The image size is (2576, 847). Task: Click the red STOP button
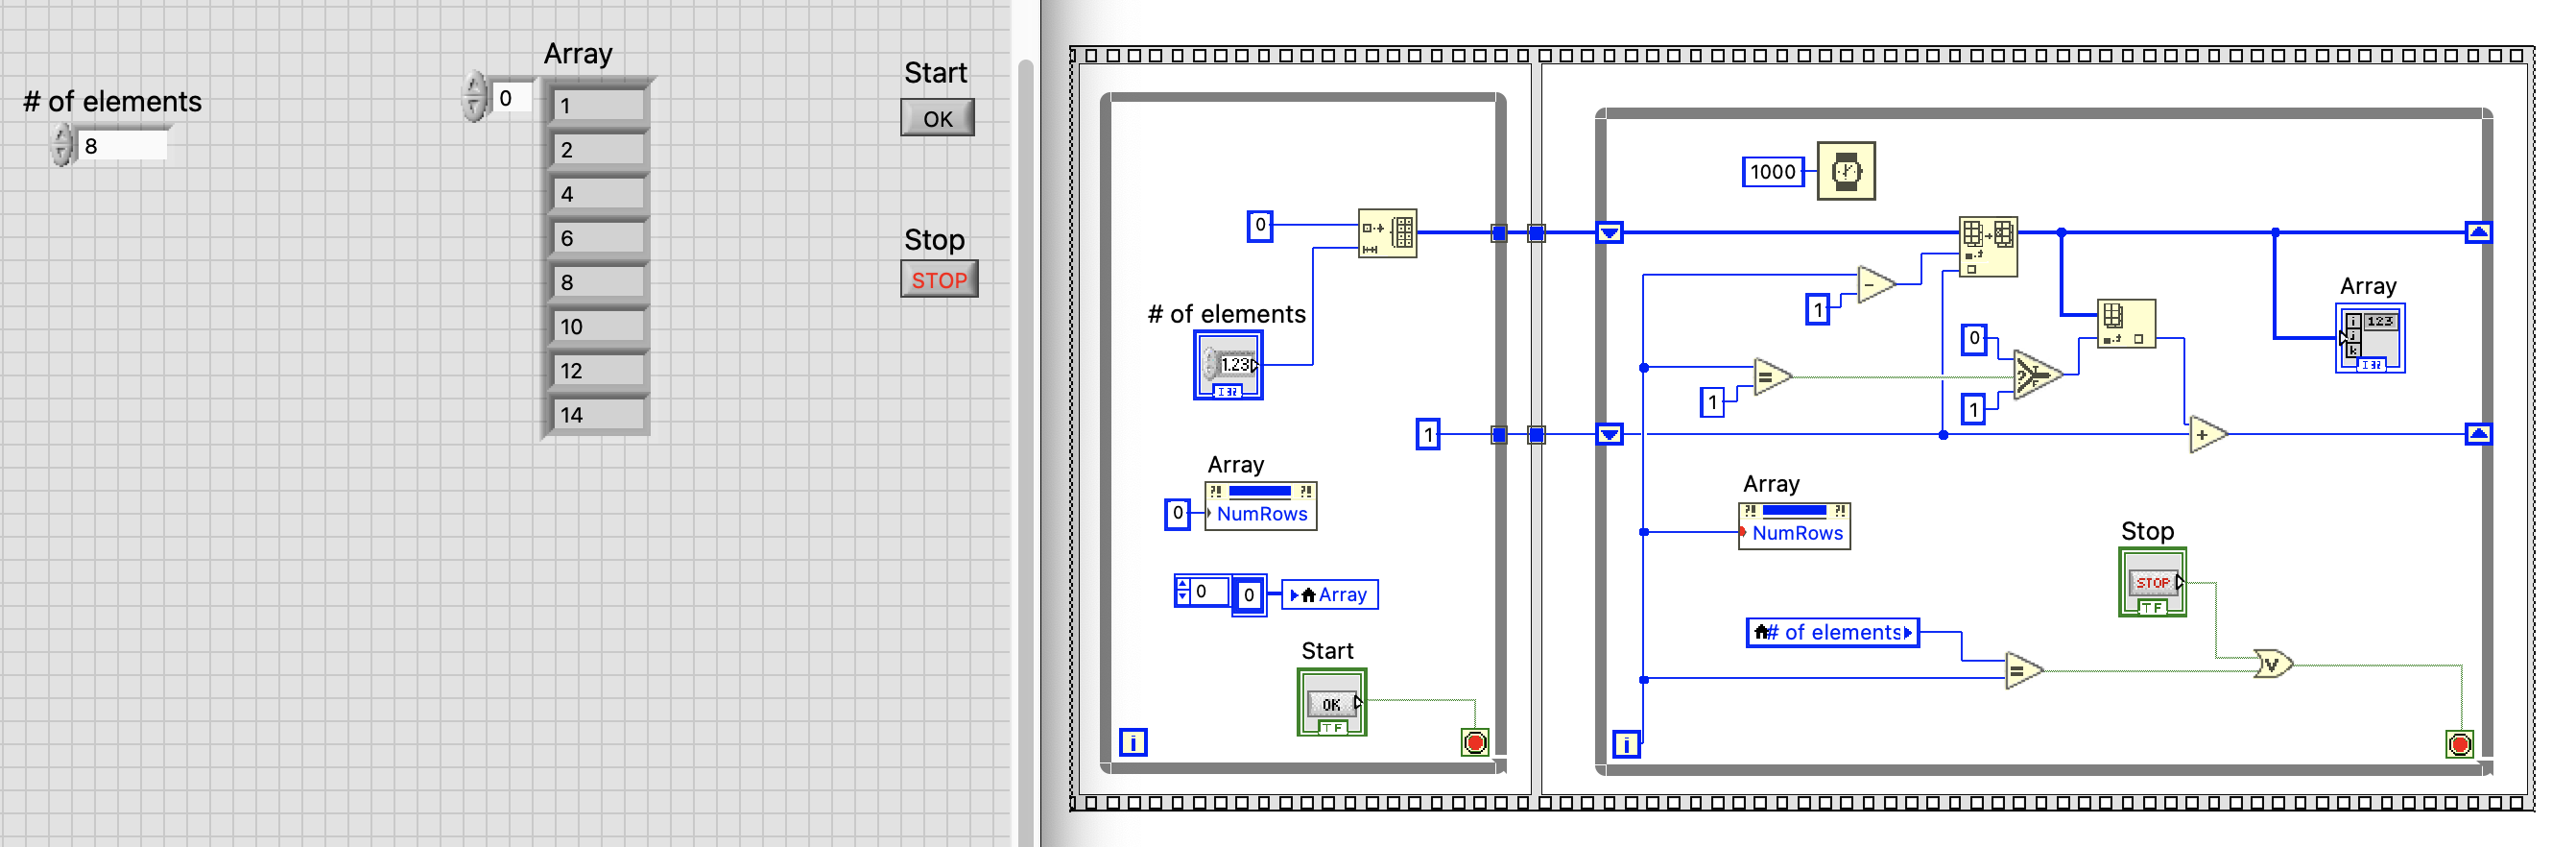tap(939, 280)
